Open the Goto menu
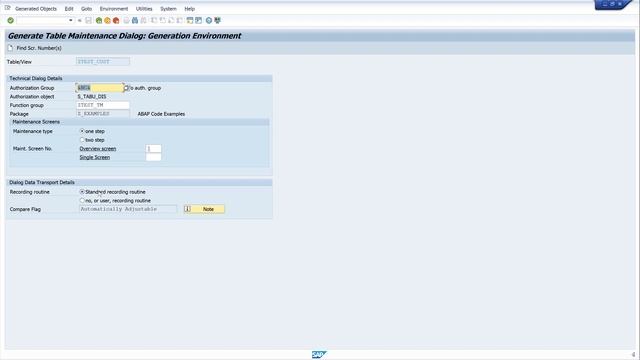Screen dimensions: 640x360 [87, 9]
